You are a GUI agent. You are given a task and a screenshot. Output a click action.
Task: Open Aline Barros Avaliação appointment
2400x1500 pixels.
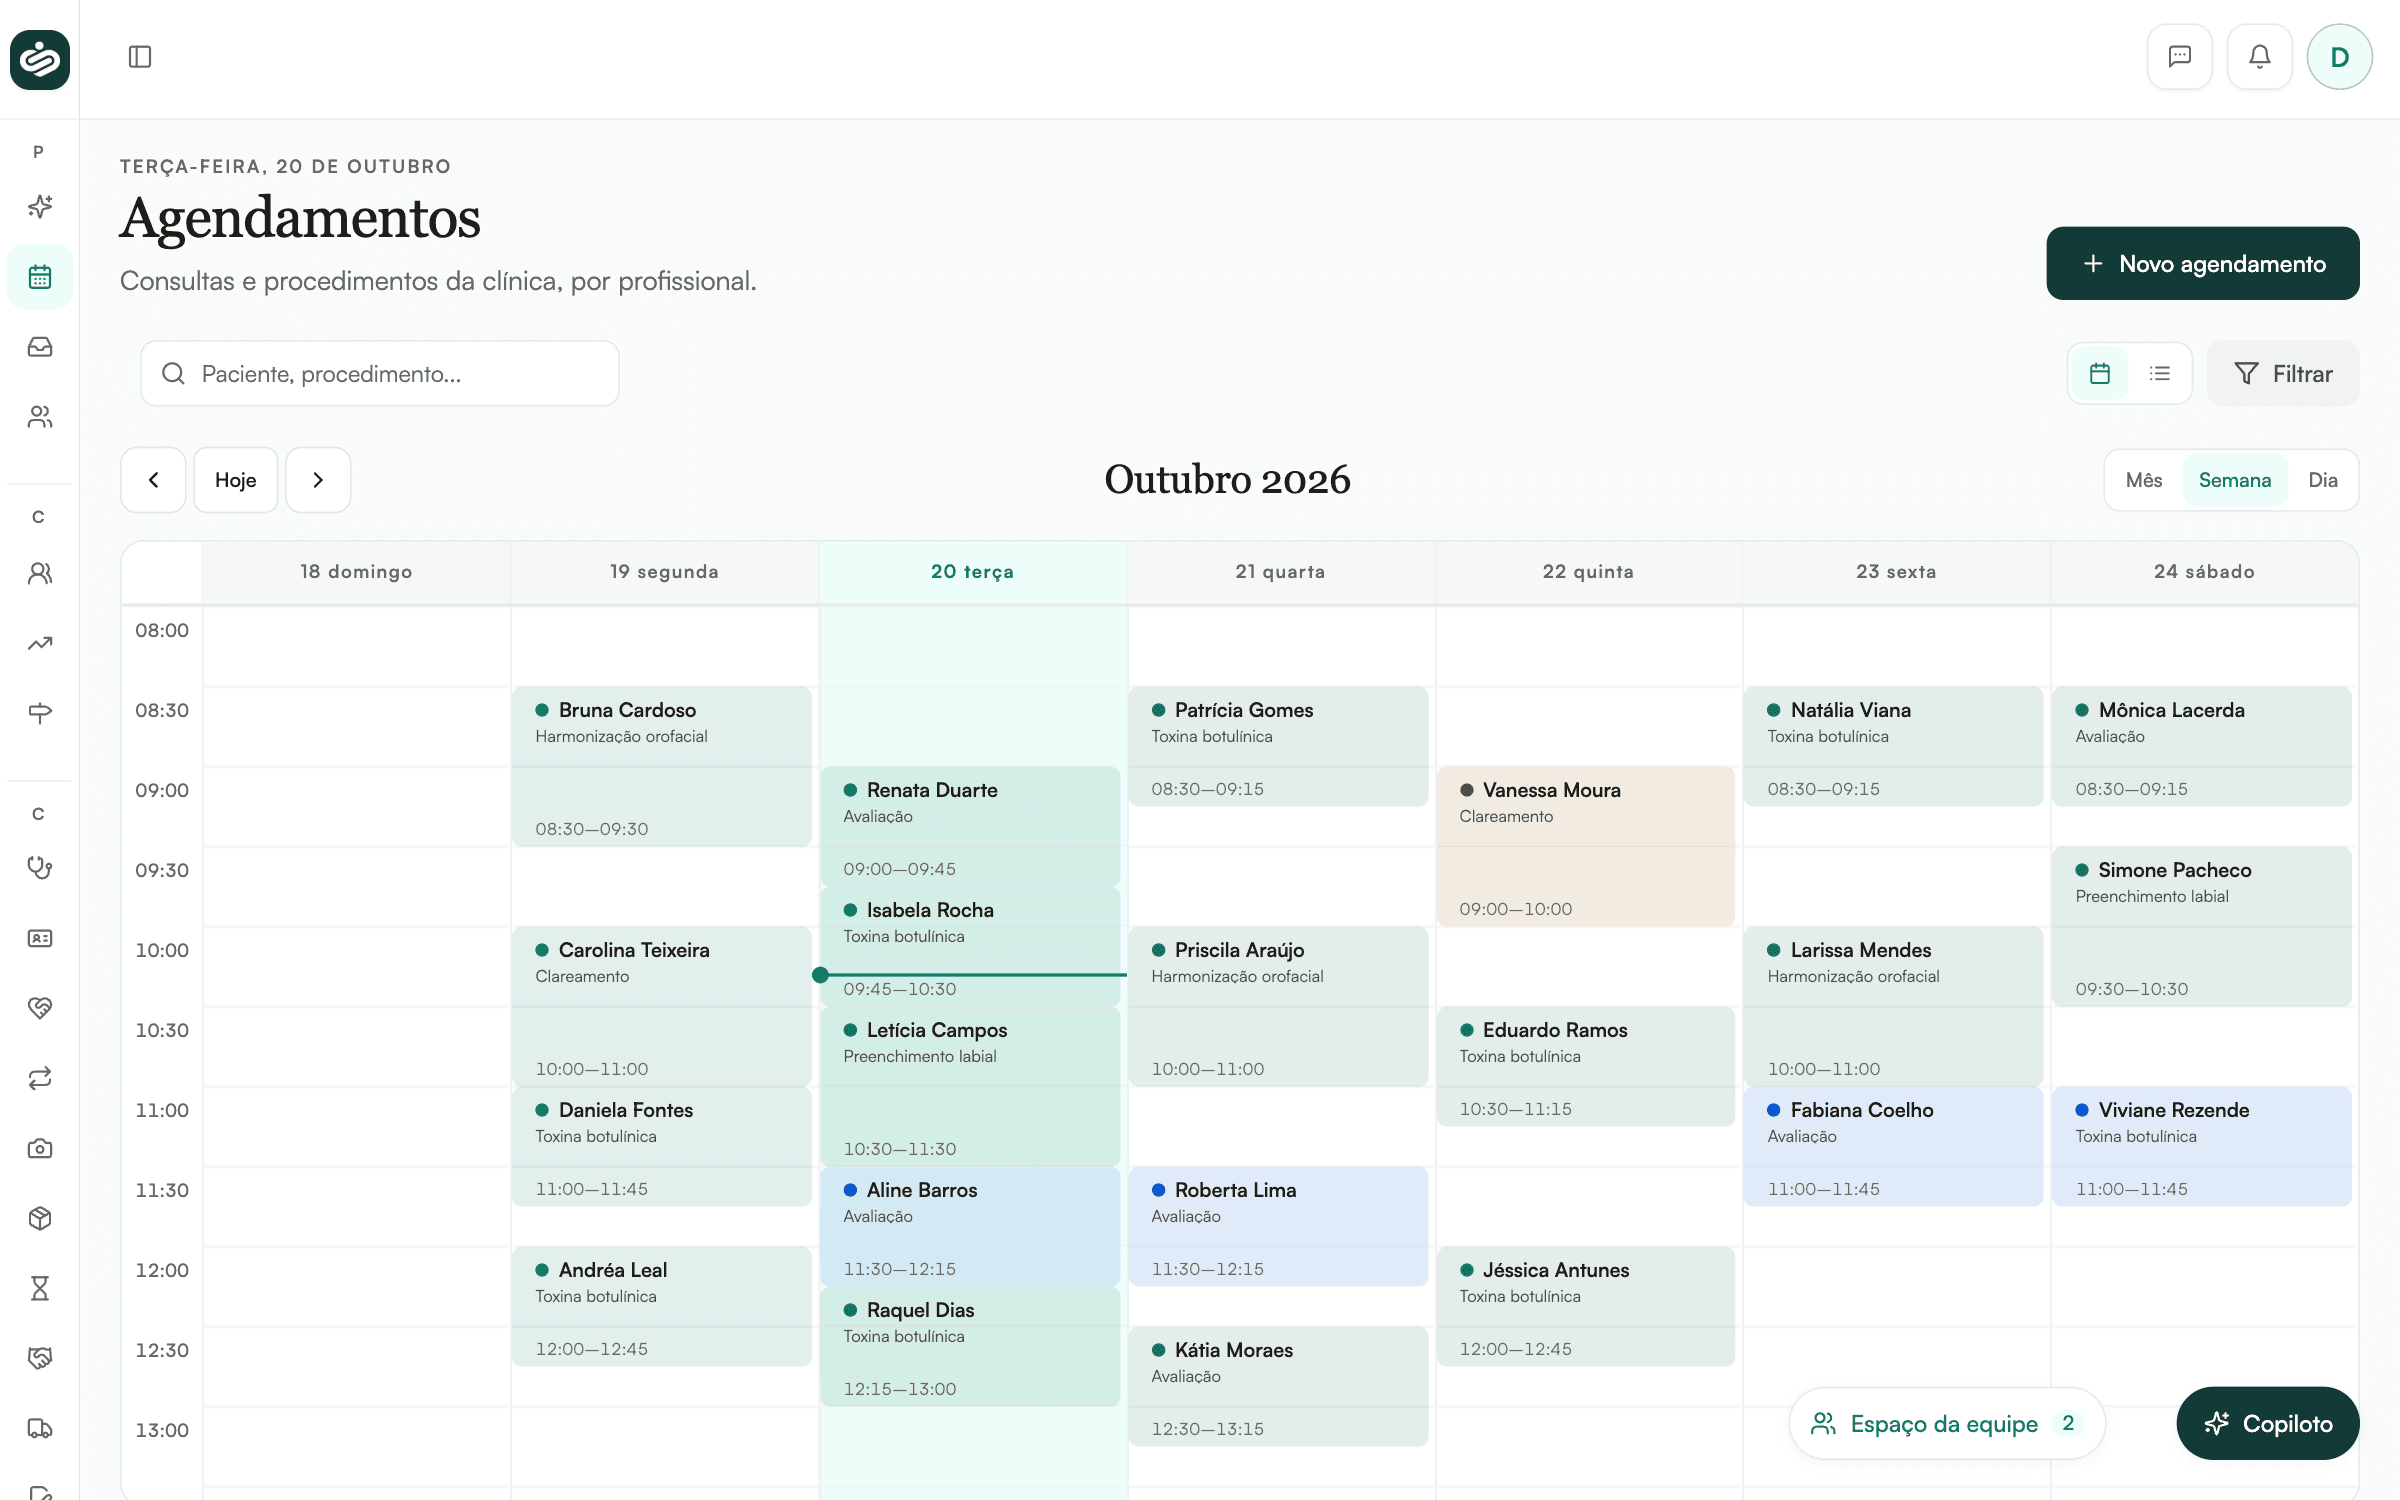coord(970,1227)
